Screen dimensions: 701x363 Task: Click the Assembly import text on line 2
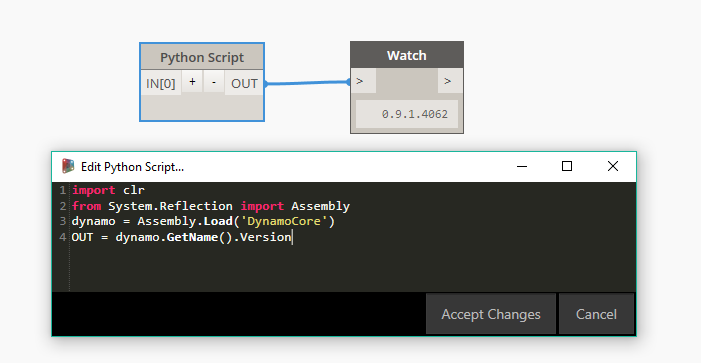tap(321, 206)
